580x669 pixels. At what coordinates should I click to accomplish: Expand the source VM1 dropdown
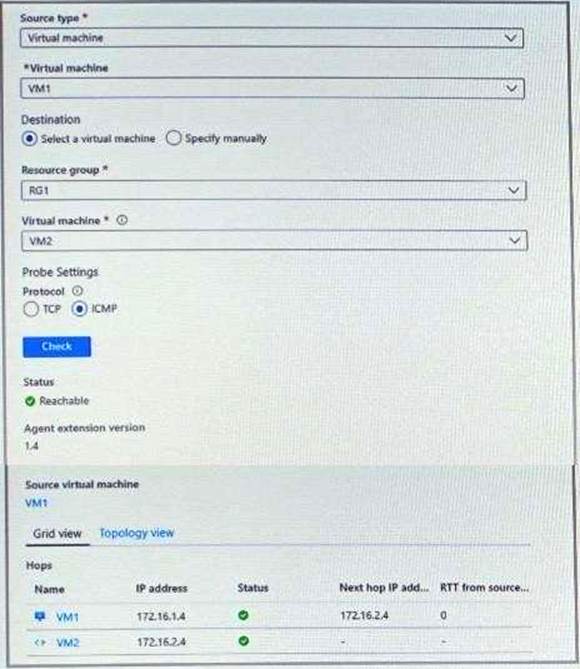[x=272, y=88]
